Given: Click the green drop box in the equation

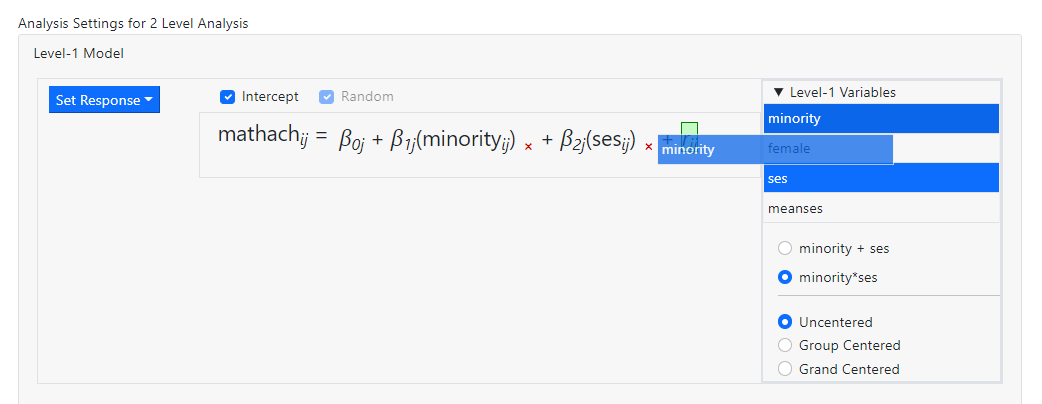Looking at the screenshot, I should click(x=689, y=130).
